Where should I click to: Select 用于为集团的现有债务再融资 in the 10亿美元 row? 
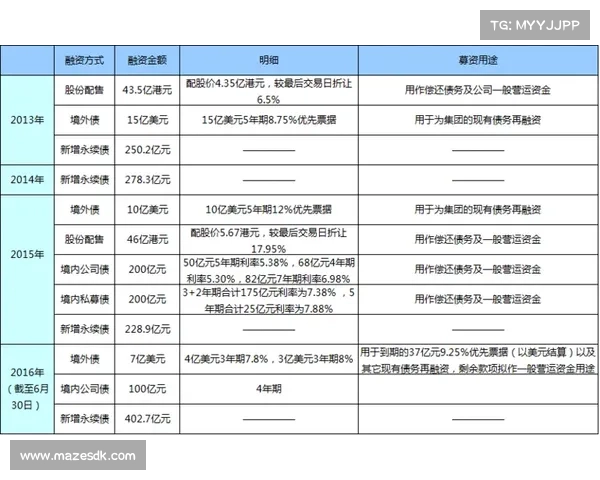tap(478, 209)
